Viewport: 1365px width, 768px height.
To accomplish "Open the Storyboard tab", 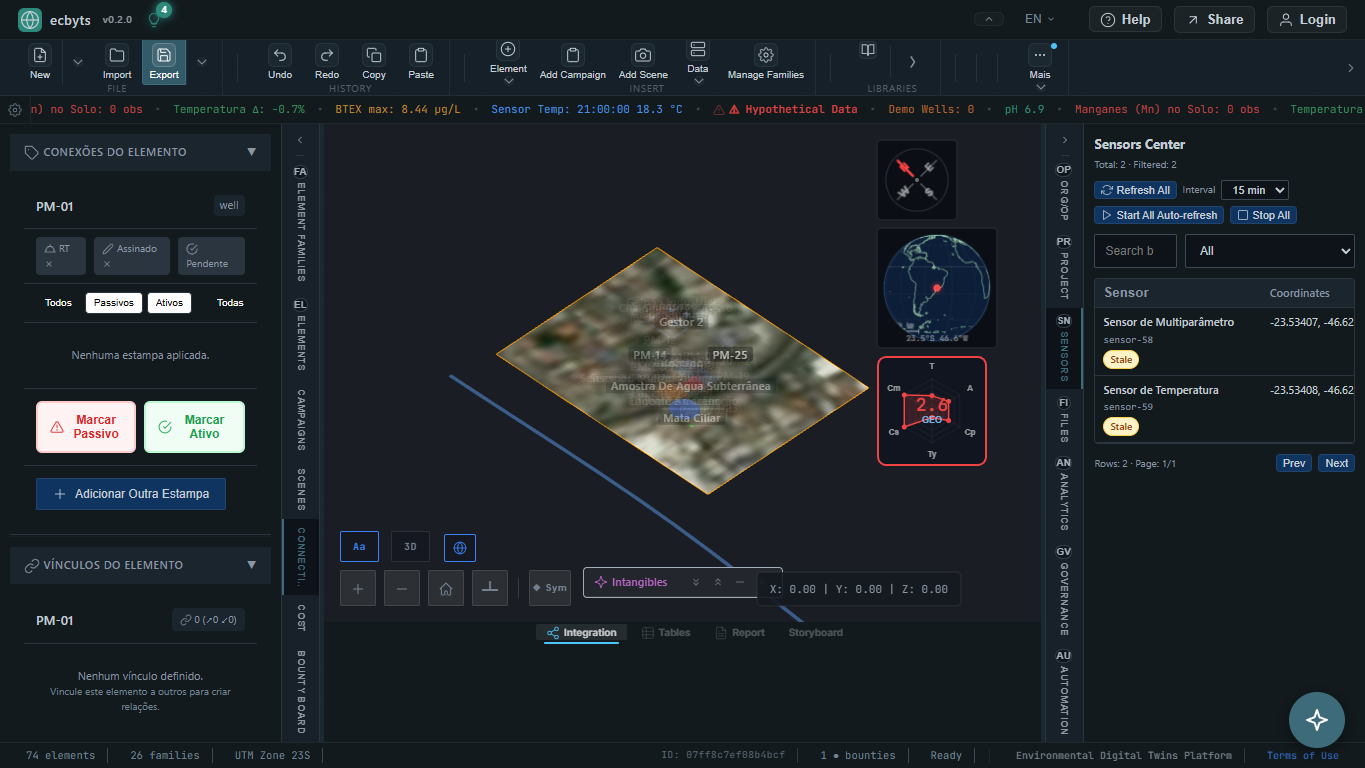I will click(x=816, y=633).
